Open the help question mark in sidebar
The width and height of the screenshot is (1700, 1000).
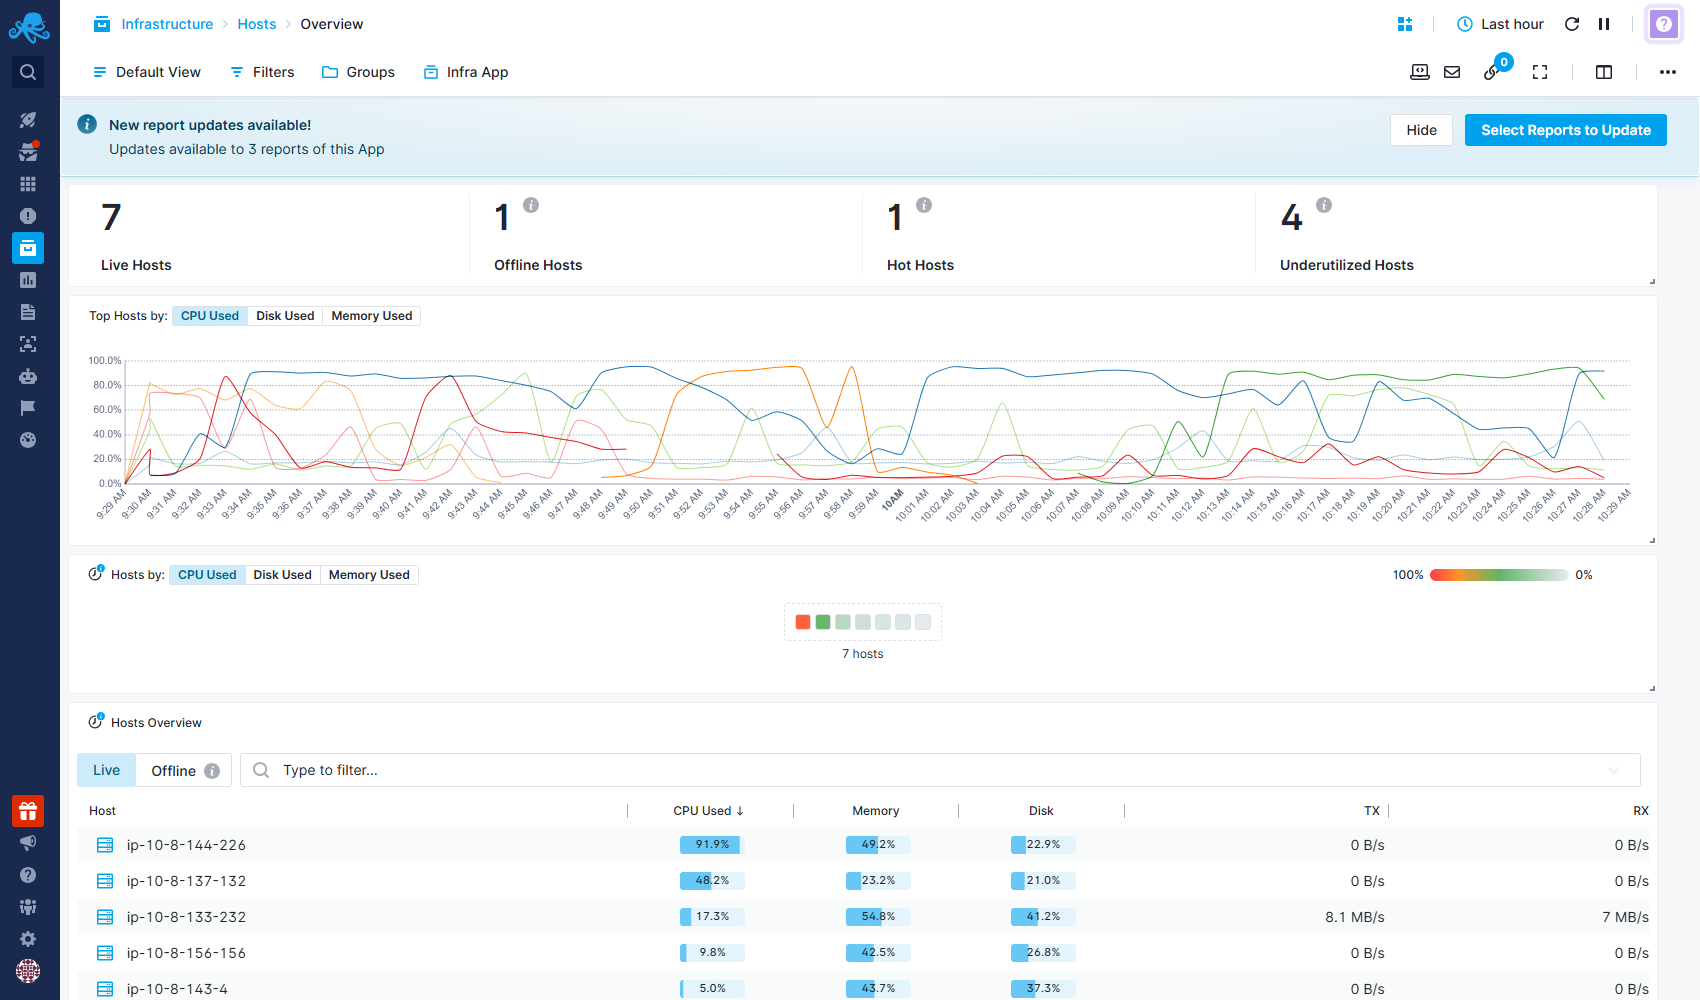click(28, 875)
